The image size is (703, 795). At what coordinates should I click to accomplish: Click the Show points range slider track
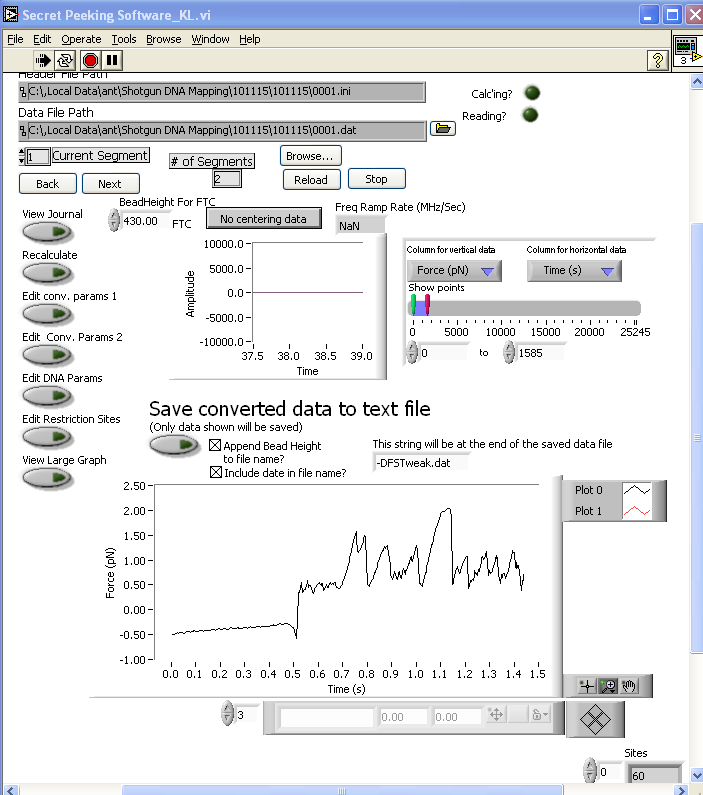530,308
